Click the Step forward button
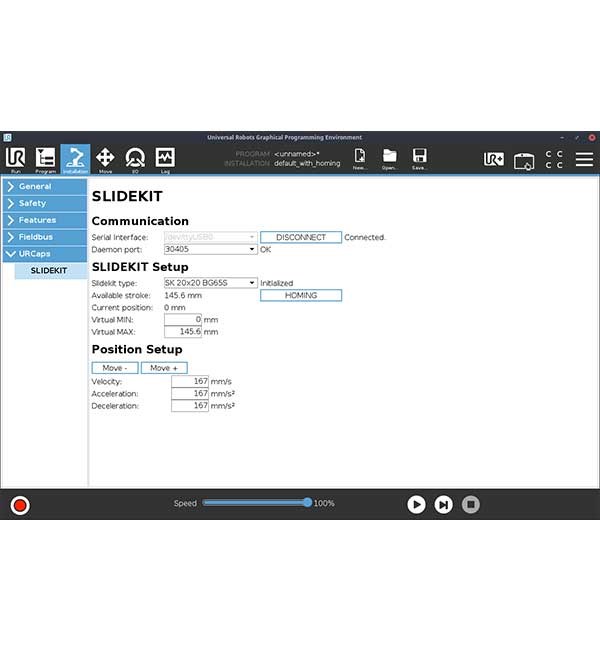 point(443,504)
